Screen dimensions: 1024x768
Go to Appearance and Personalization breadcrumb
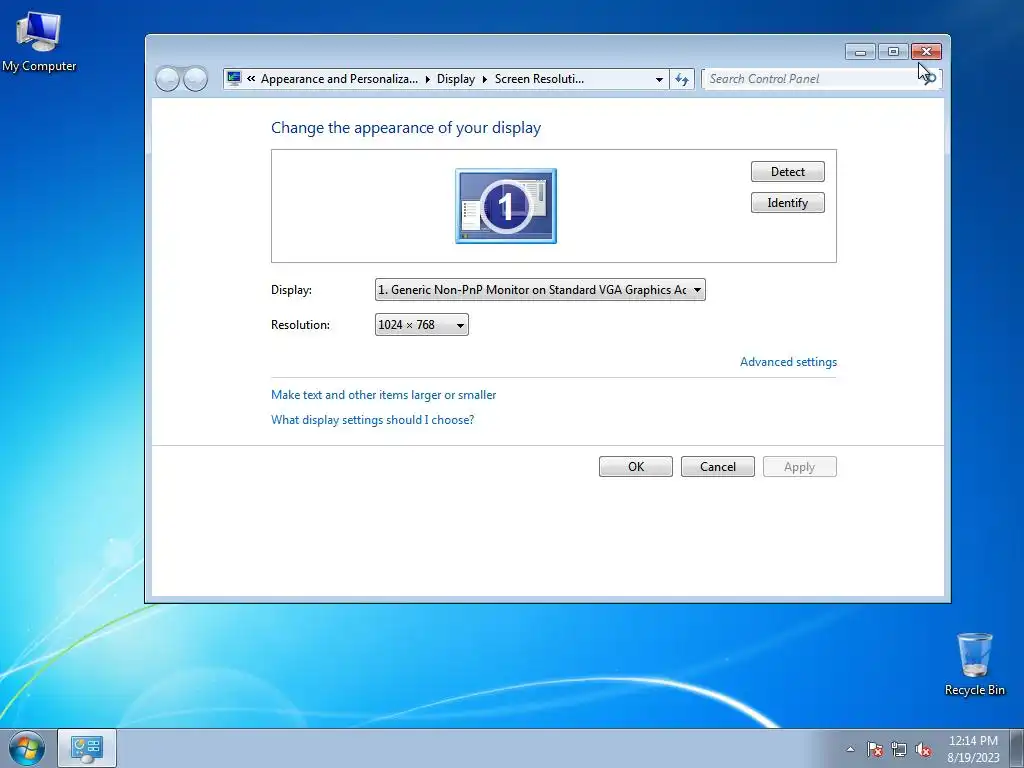[339, 79]
